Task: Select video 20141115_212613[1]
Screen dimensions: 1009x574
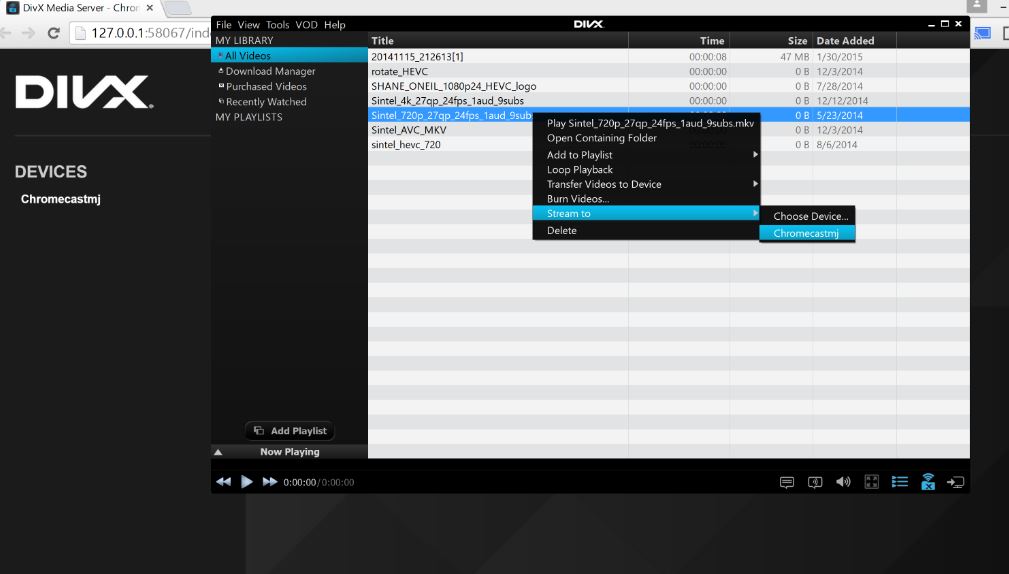Action: [x=669, y=57]
